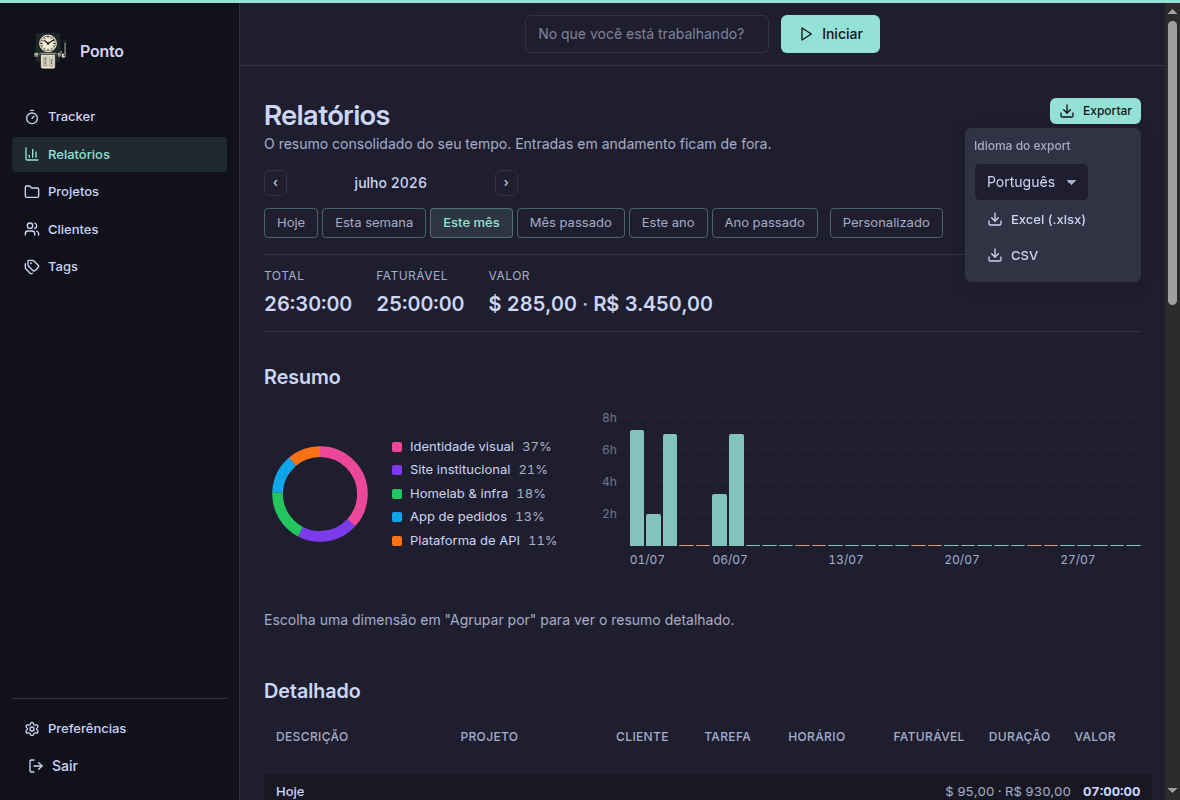Click the TAREFA column header
1180x800 pixels.
coord(727,737)
